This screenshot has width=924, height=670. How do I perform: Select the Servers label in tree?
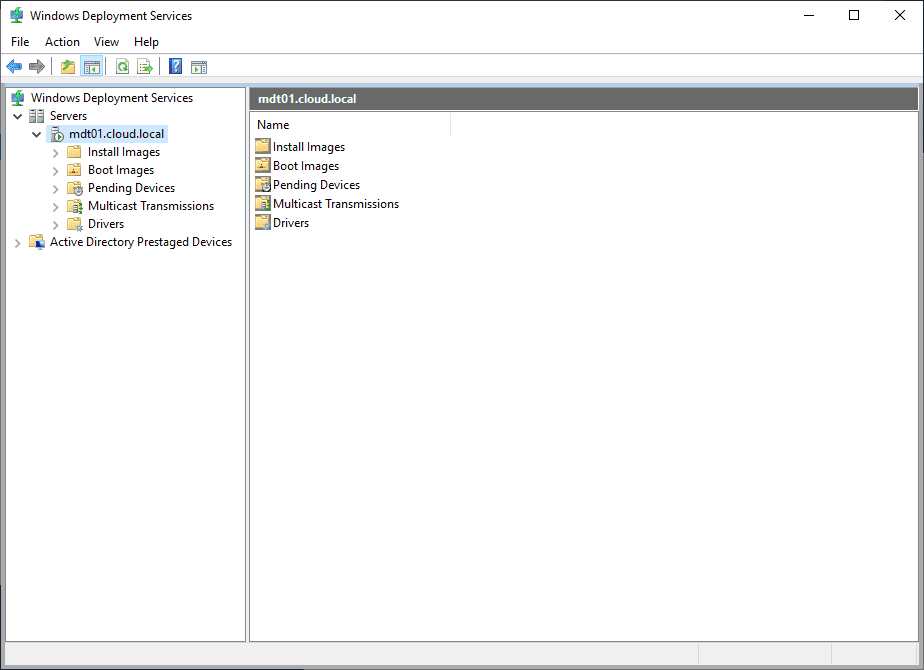click(x=68, y=116)
